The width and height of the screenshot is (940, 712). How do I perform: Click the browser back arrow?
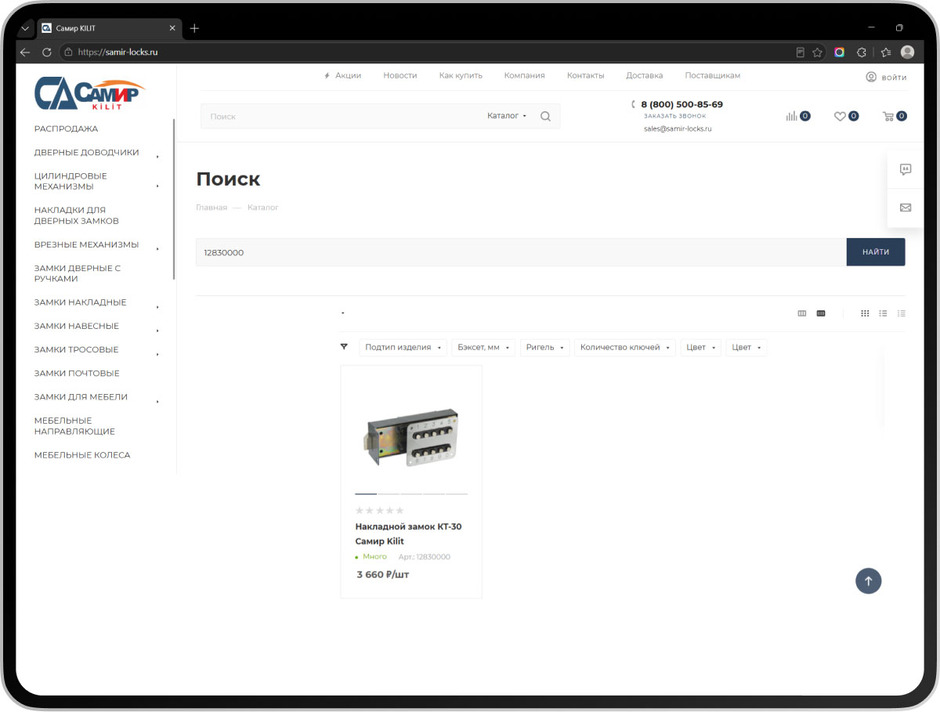25,52
